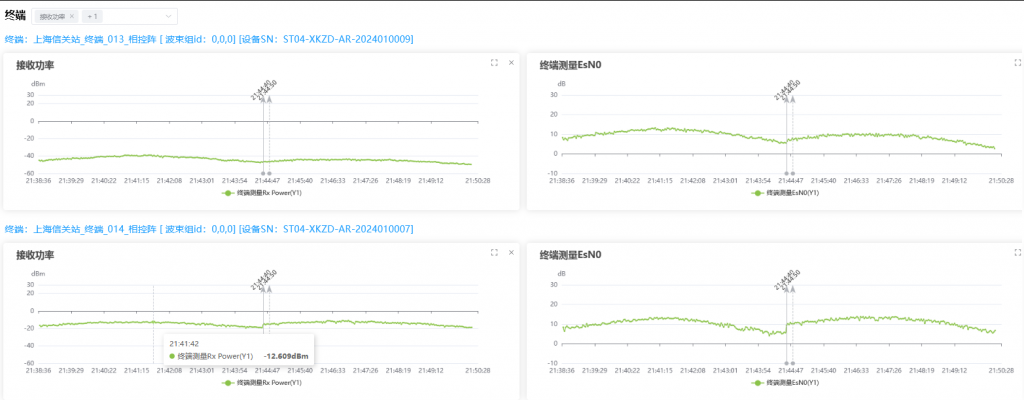Toggle 终端测量EsN0(Y1) legend in terminal 014 chart
This screenshot has height=400, width=1024.
(x=784, y=383)
